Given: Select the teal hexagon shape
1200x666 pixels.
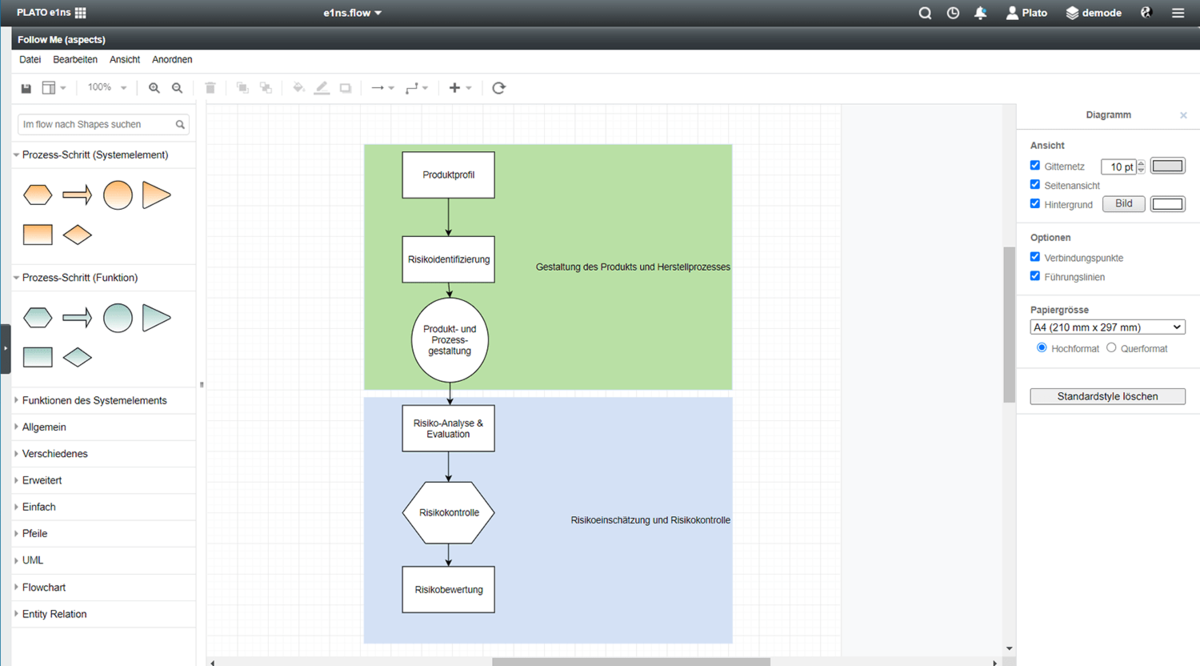Looking at the screenshot, I should 38,318.
